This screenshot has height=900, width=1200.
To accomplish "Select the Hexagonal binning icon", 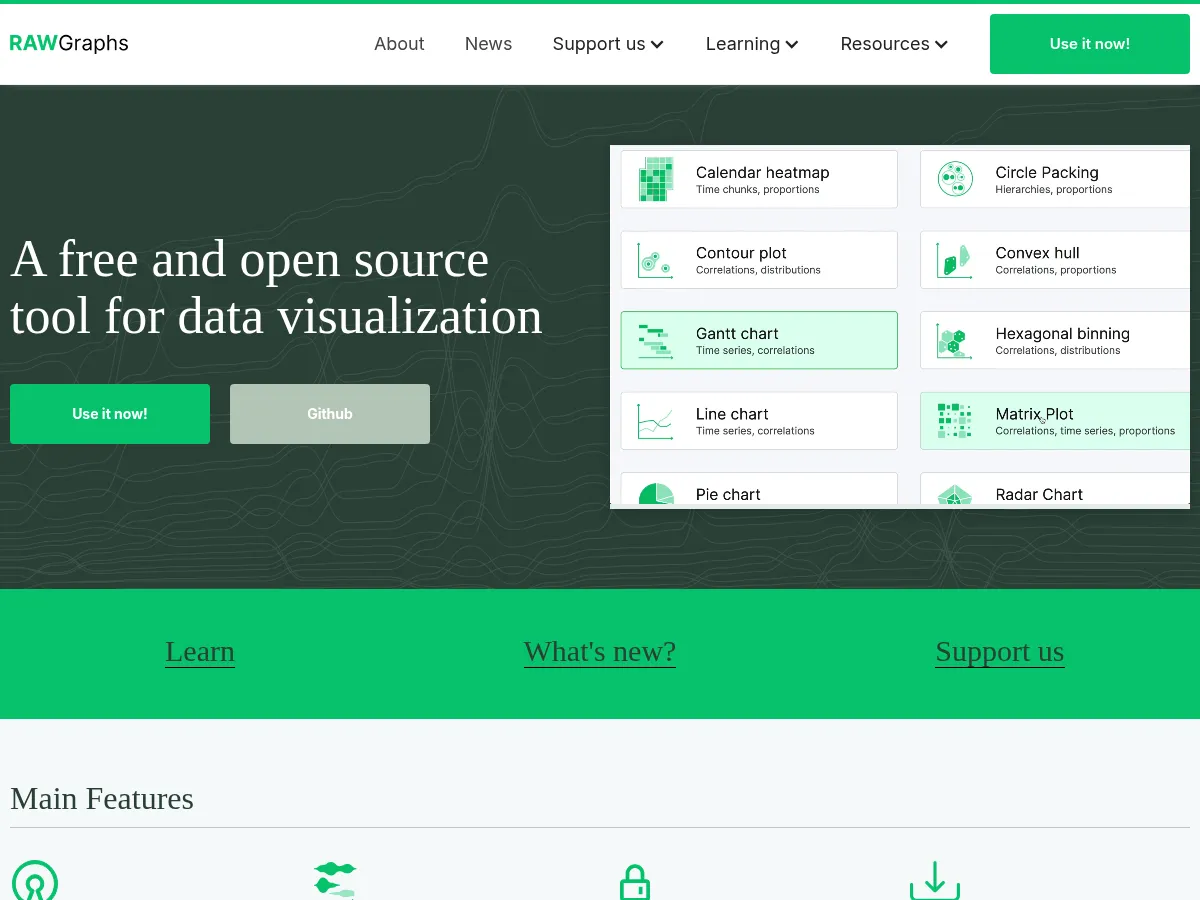I will (x=954, y=340).
